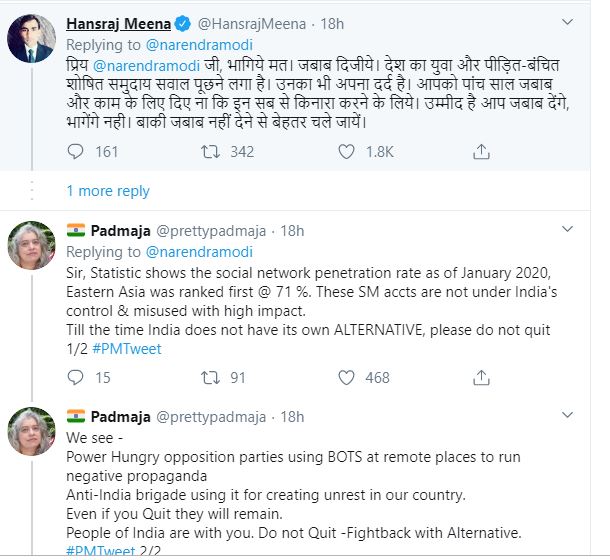Image resolution: width=610 pixels, height=560 pixels.
Task: Open @prettypadmaja handle on second Padmaja tweet
Action: 213,416
